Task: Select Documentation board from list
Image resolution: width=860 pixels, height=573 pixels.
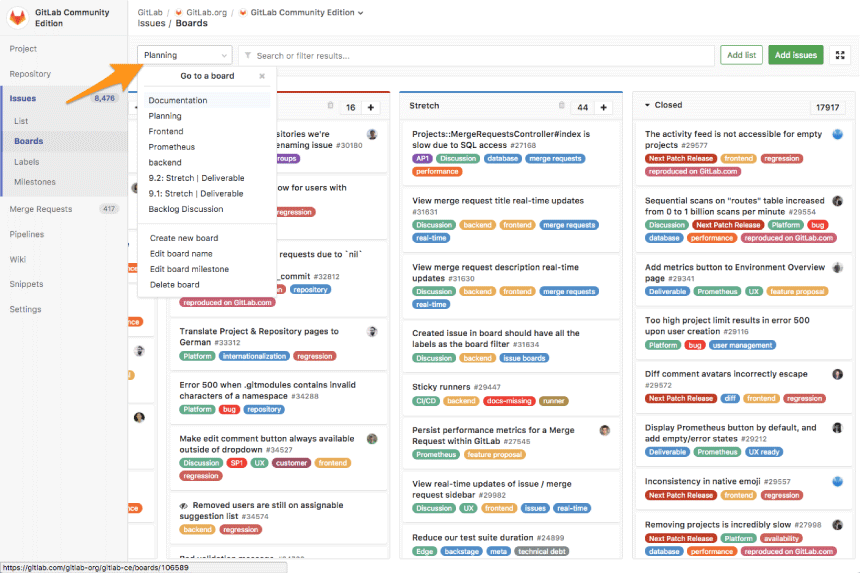Action: [x=207, y=100]
